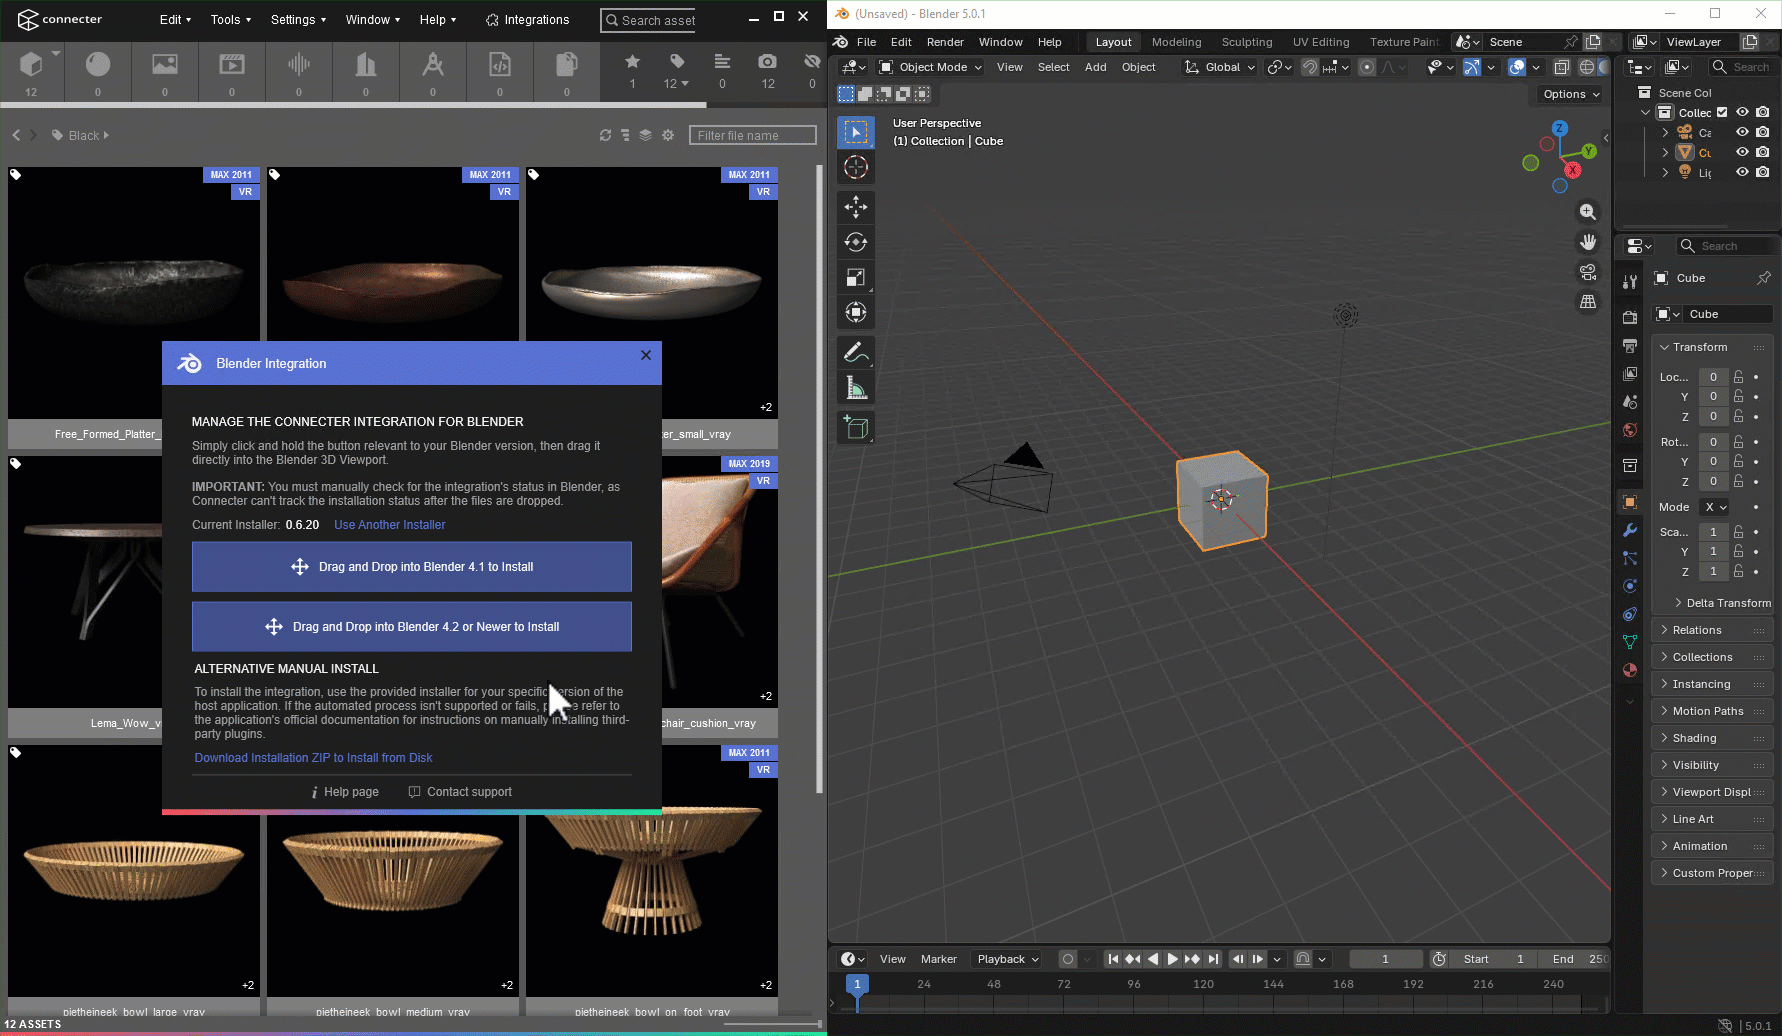
Task: Toggle visibility eye of the Camera object
Action: tap(1742, 132)
